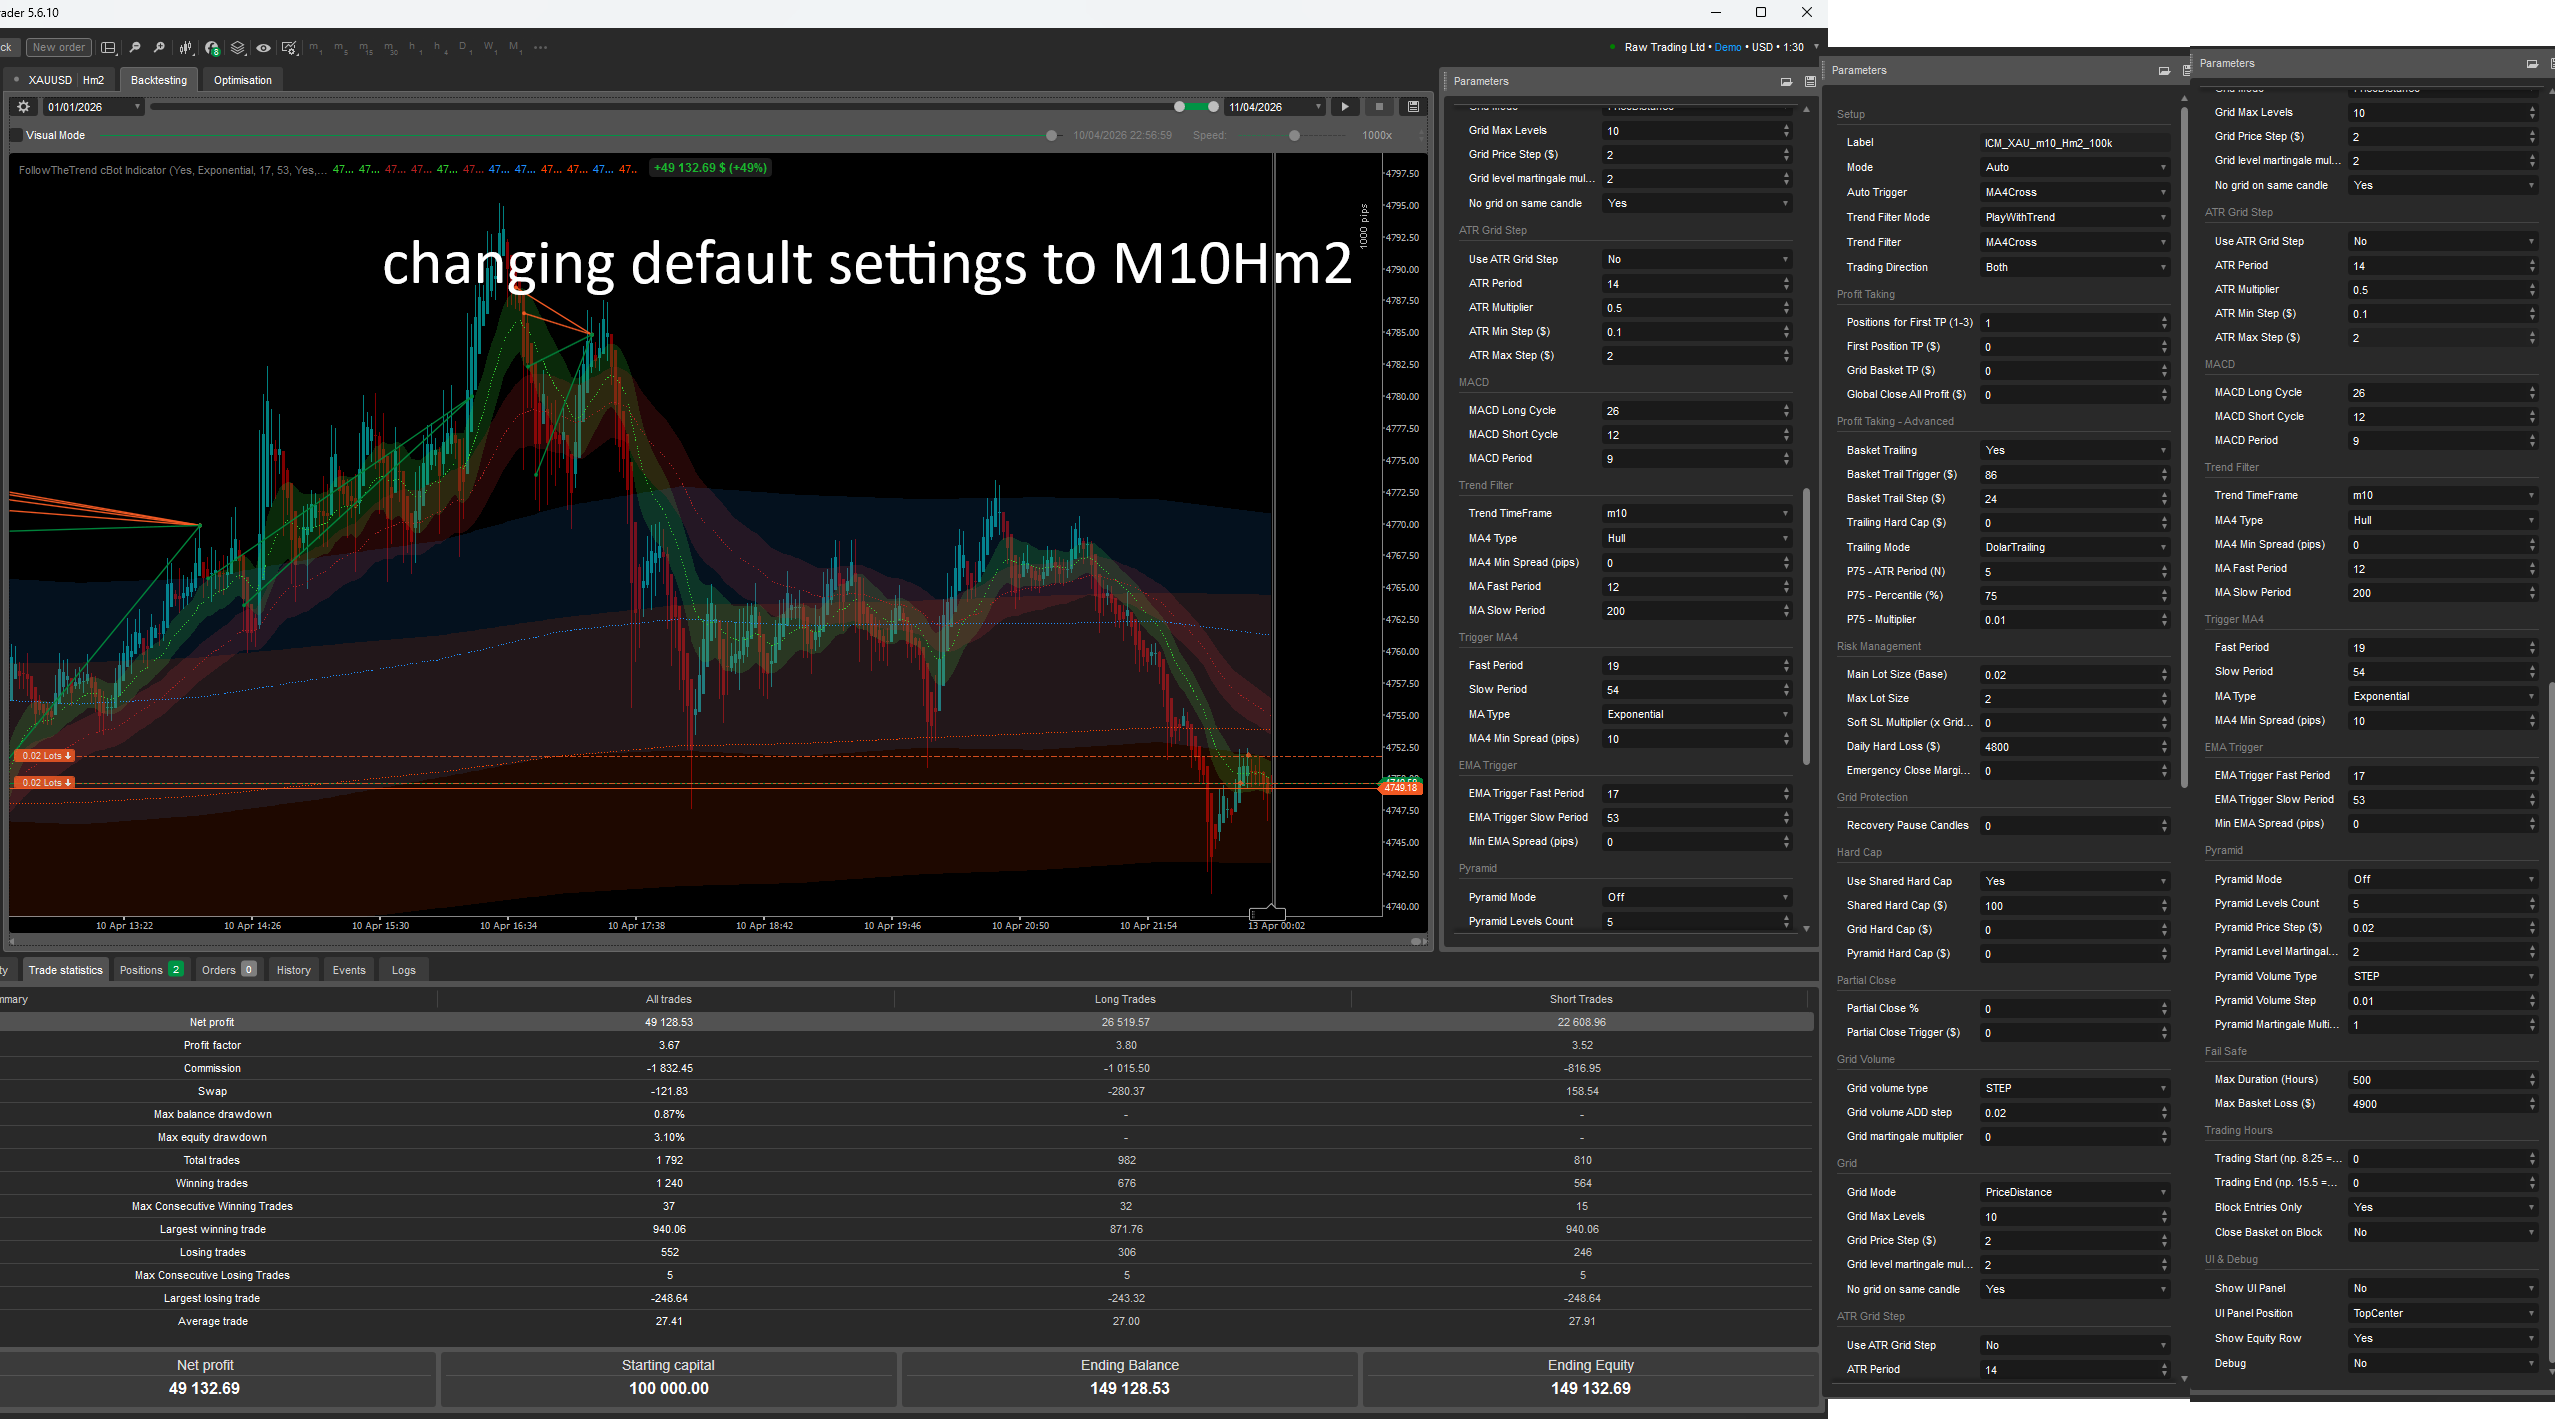Switch to the Optimisation tab

point(242,80)
